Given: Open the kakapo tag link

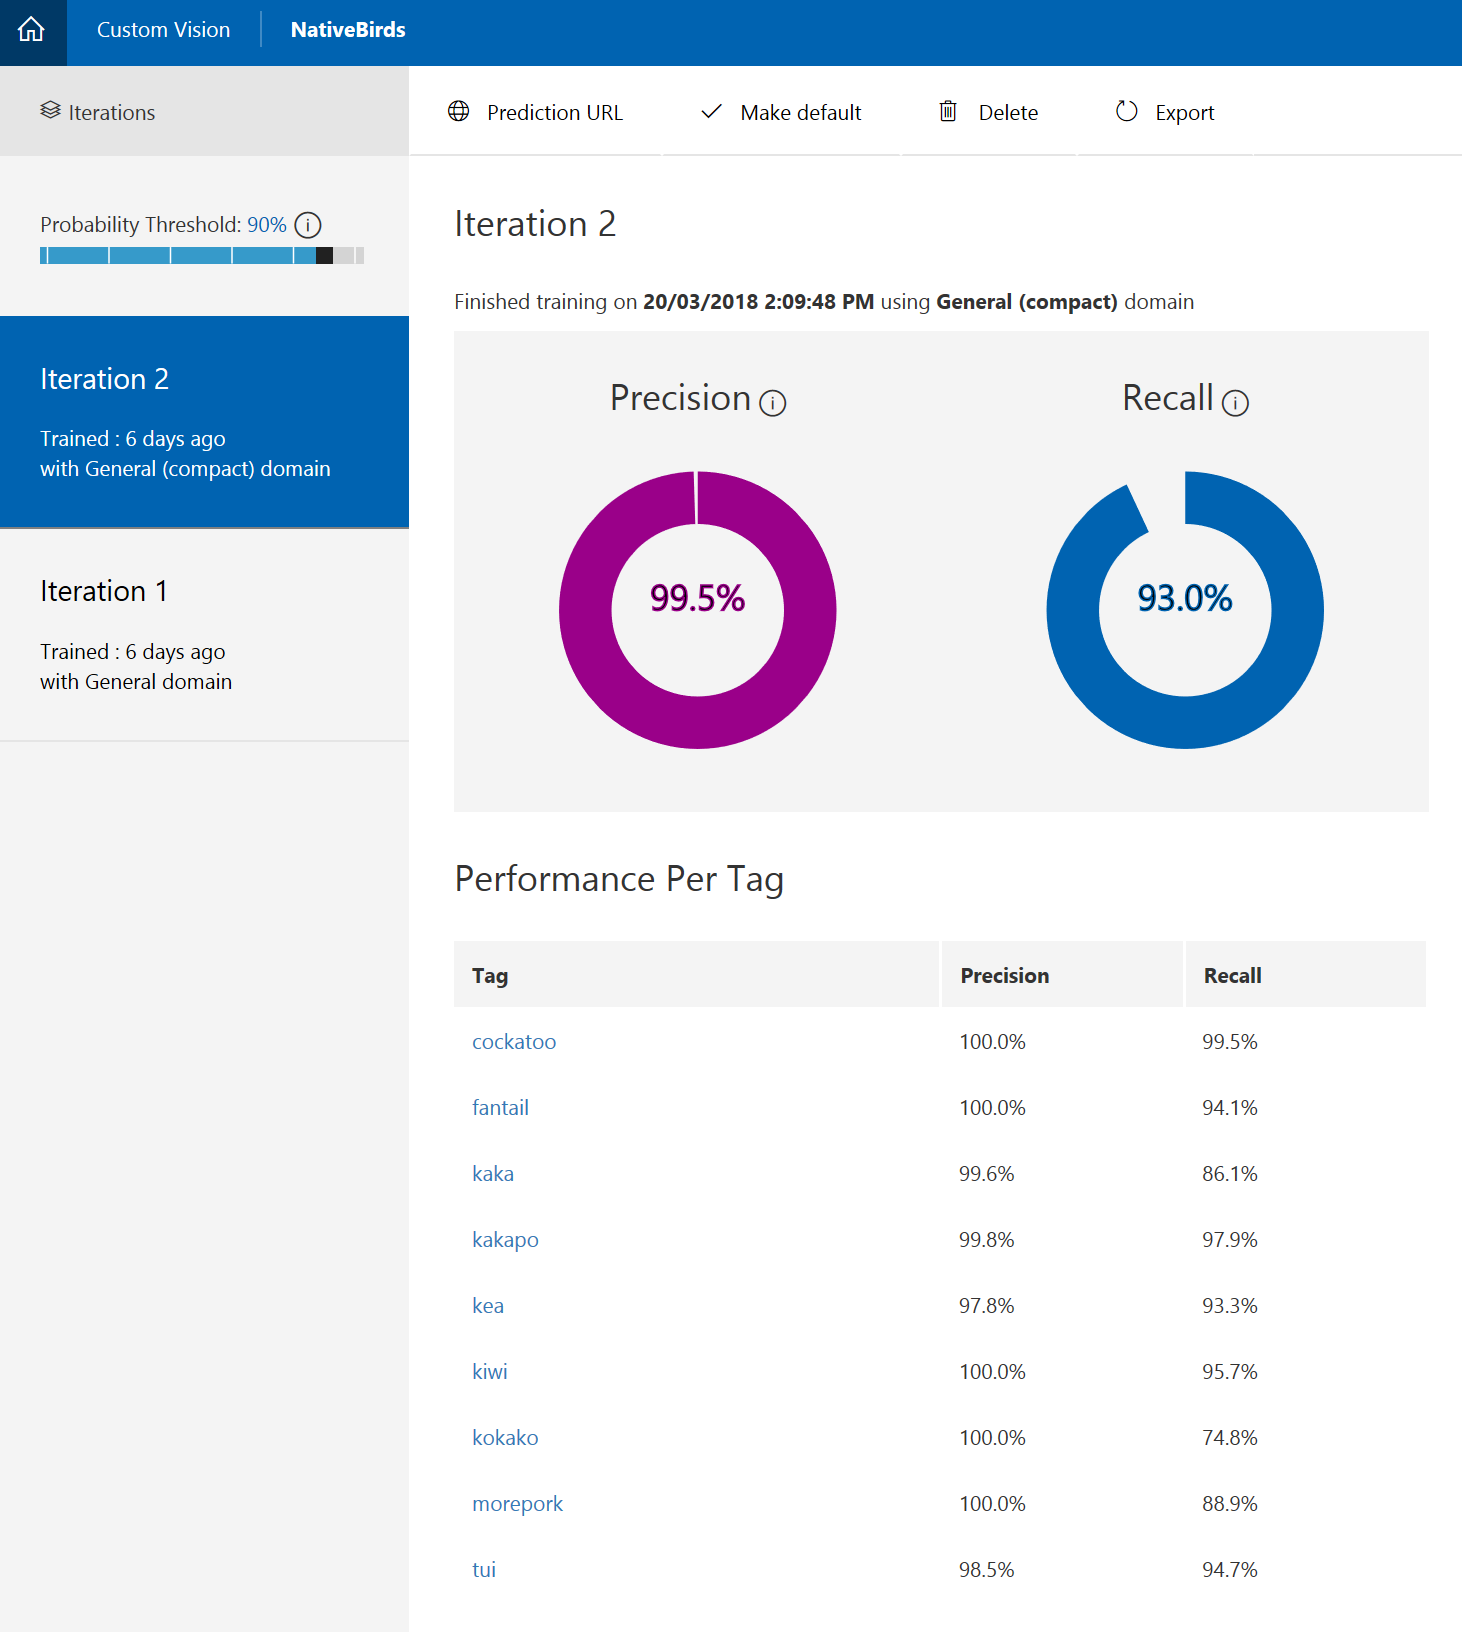Looking at the screenshot, I should pyautogui.click(x=505, y=1240).
